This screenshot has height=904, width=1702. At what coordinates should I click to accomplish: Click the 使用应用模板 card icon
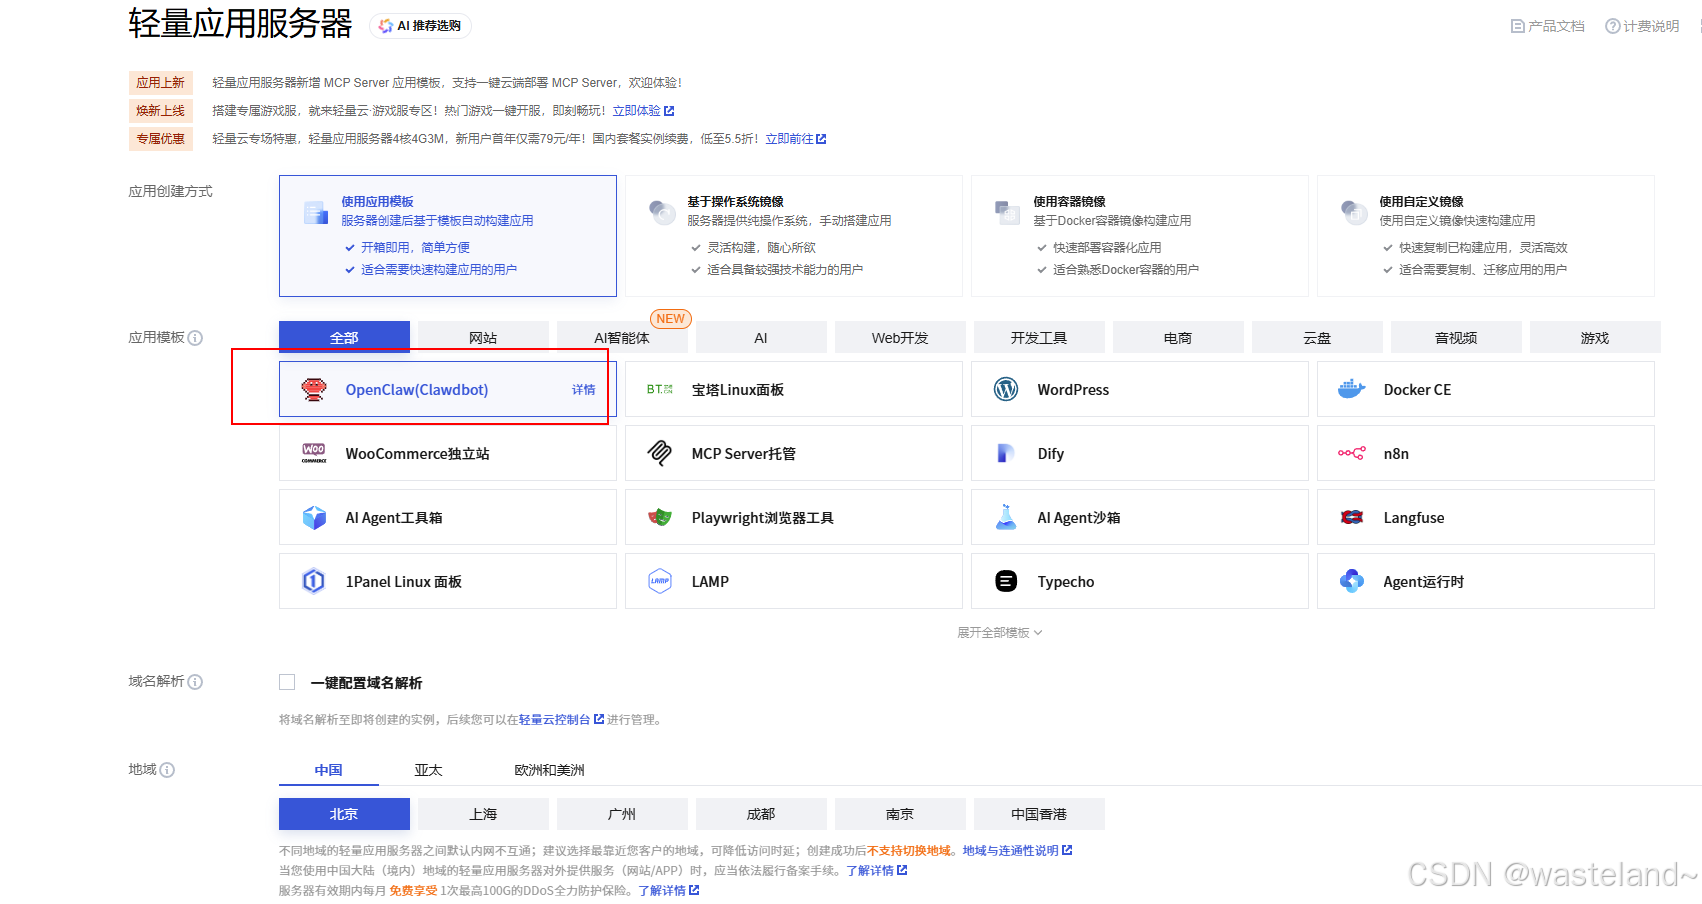click(x=316, y=212)
